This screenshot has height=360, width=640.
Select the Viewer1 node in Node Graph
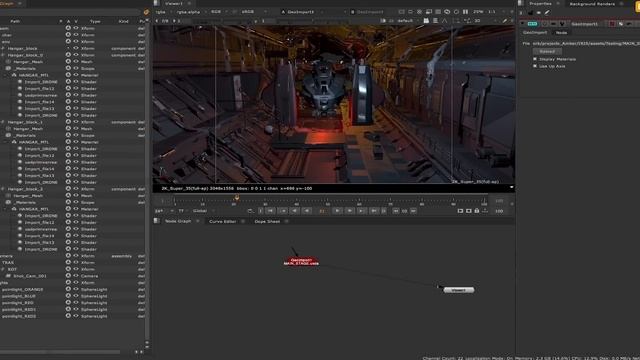pyautogui.click(x=458, y=290)
